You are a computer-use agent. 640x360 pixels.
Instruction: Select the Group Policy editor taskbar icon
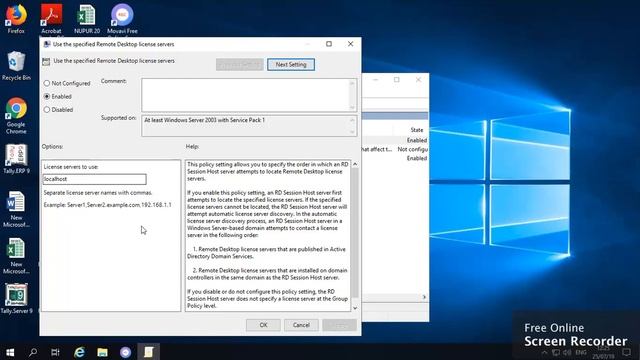(148, 352)
